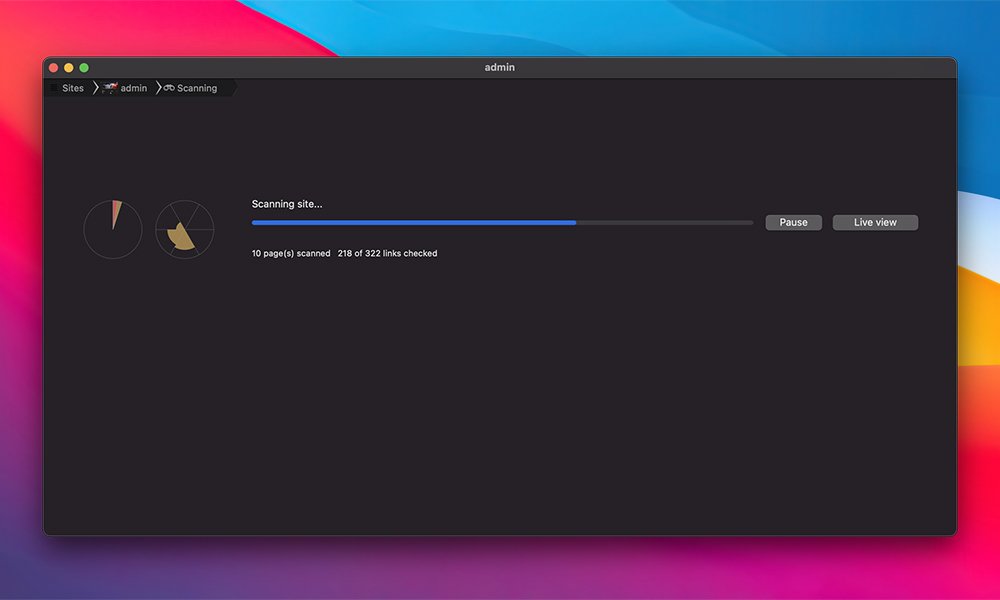Click the chevron between Sites and admin
This screenshot has width=1000, height=600.
coord(95,88)
